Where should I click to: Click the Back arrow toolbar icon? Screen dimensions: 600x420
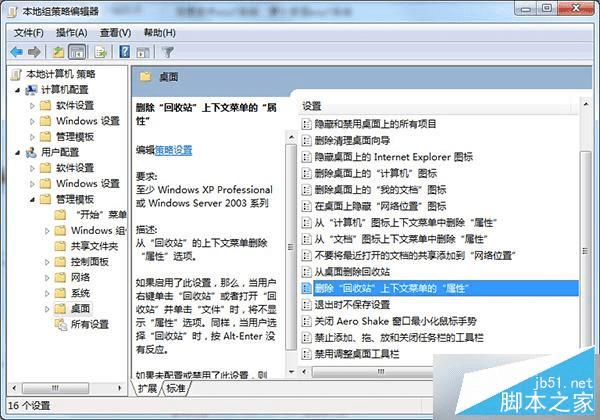17,52
